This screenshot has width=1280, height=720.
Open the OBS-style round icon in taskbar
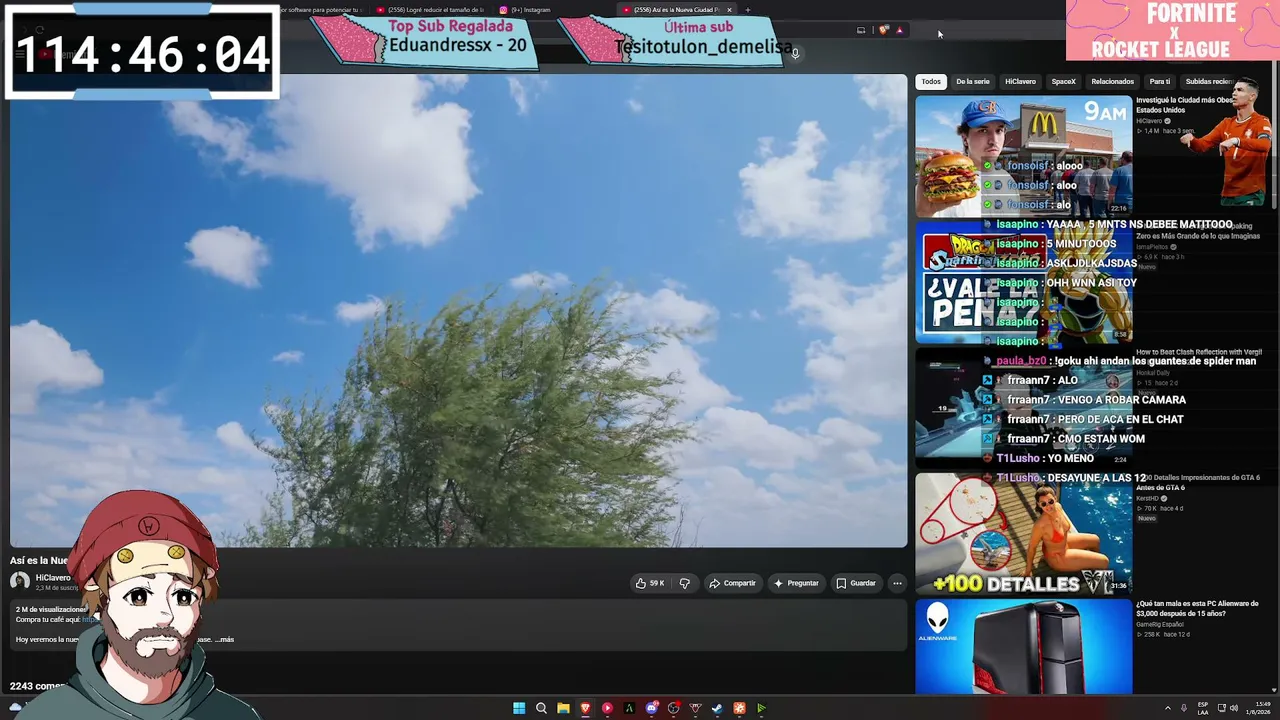(x=673, y=708)
